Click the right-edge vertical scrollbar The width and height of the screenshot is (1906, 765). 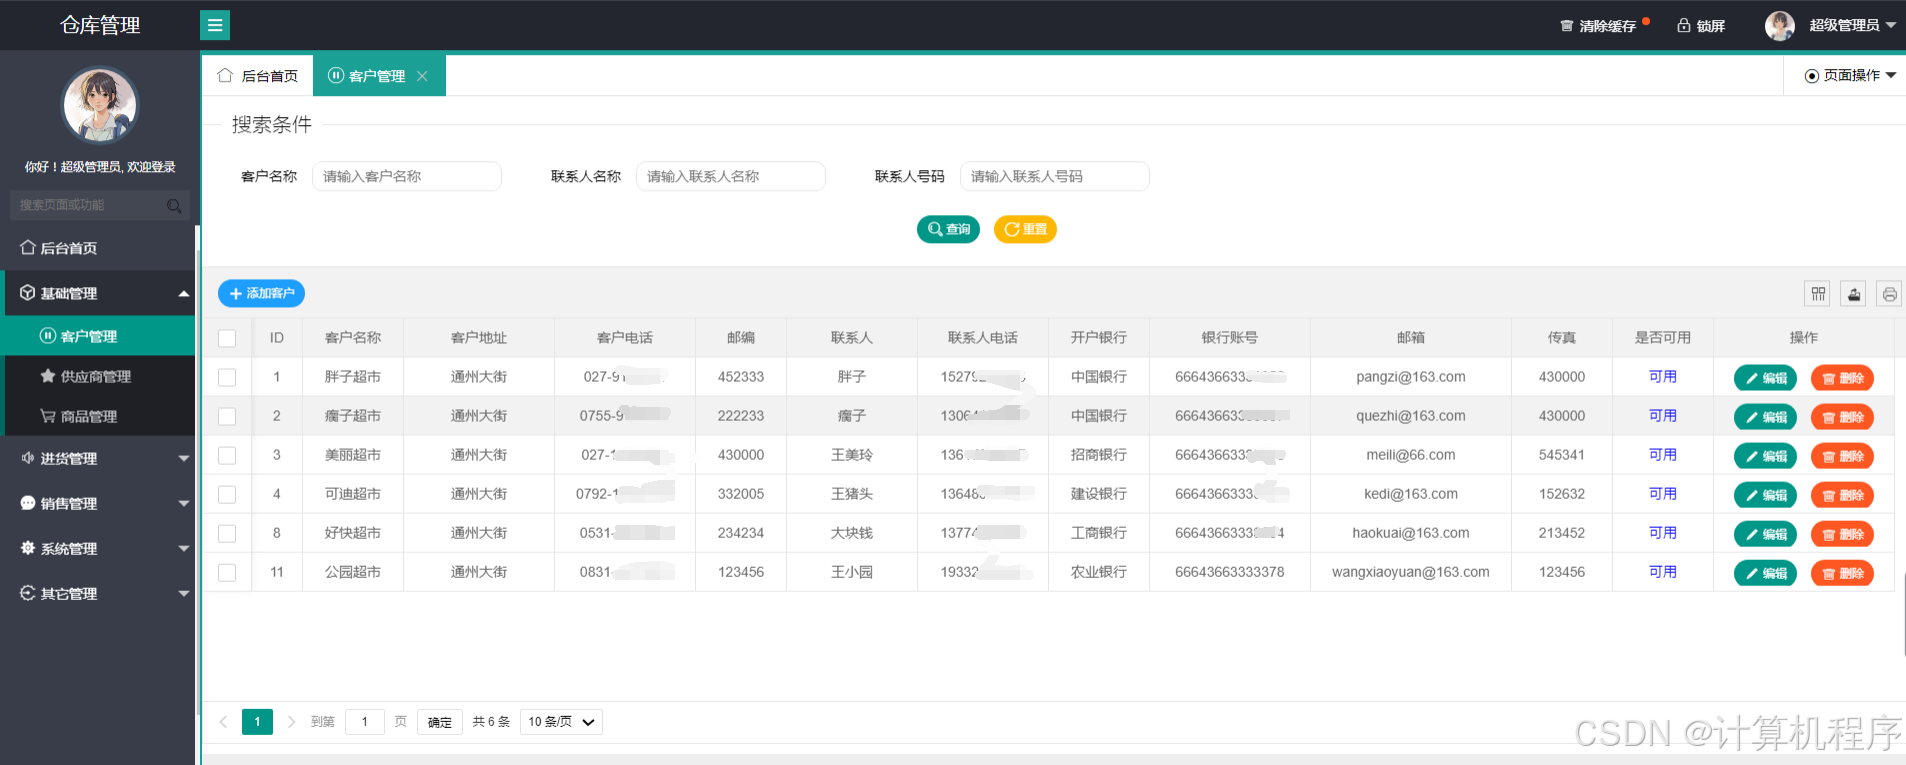pyautogui.click(x=1903, y=614)
